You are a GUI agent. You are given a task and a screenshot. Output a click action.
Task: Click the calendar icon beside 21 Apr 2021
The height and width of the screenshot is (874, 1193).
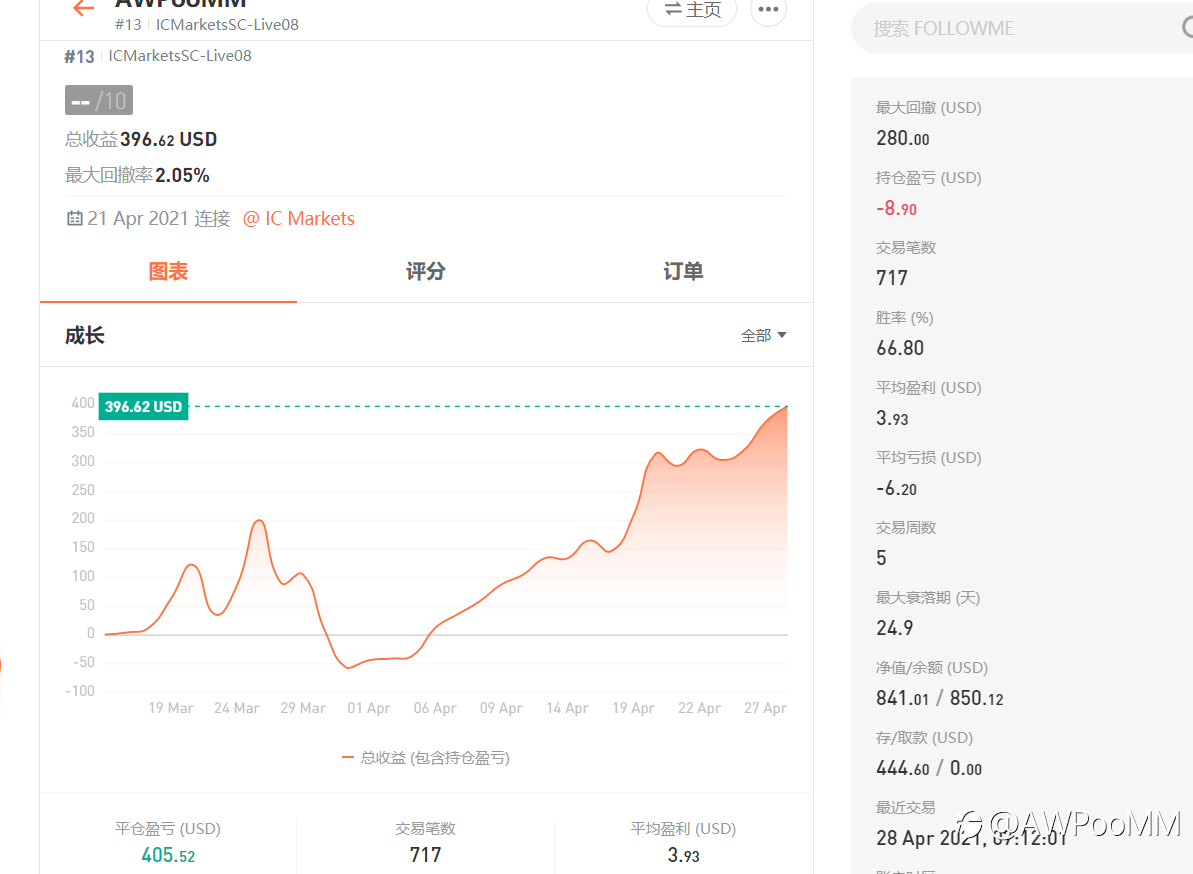point(74,218)
